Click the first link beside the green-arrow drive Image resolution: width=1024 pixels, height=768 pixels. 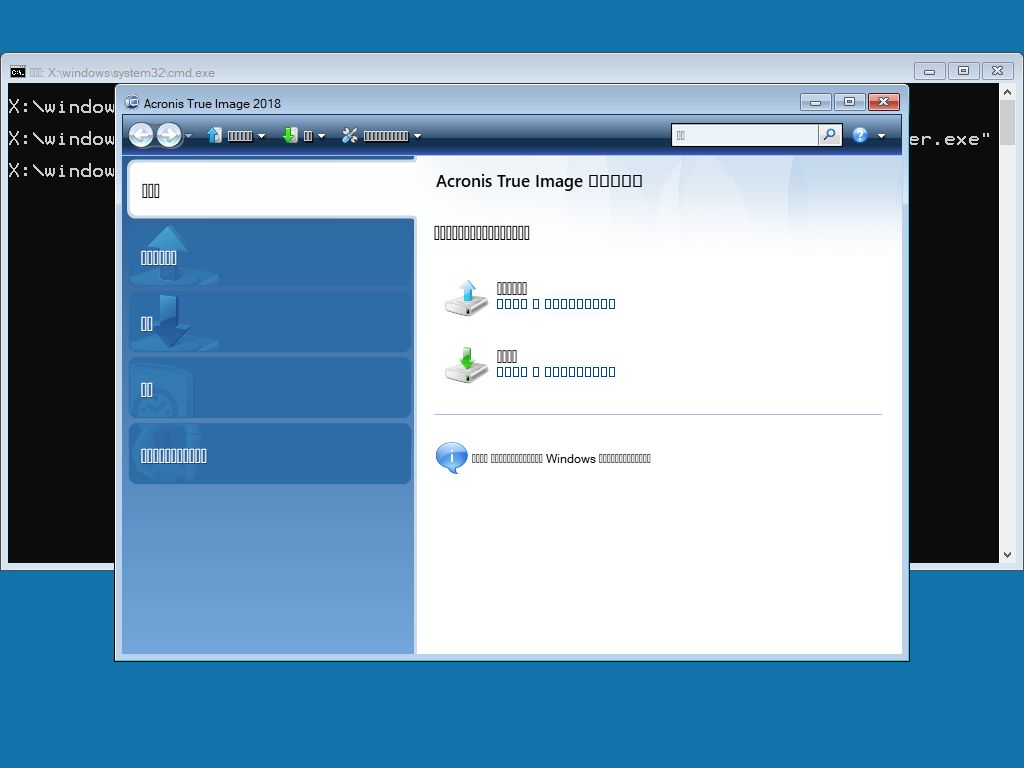[511, 372]
